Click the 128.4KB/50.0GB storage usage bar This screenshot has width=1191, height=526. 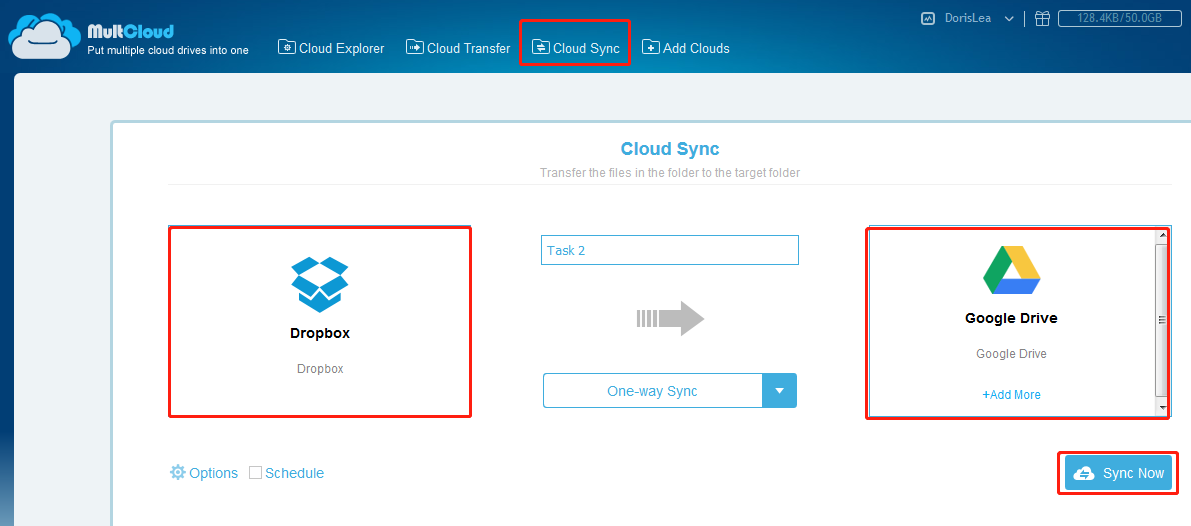(1119, 18)
